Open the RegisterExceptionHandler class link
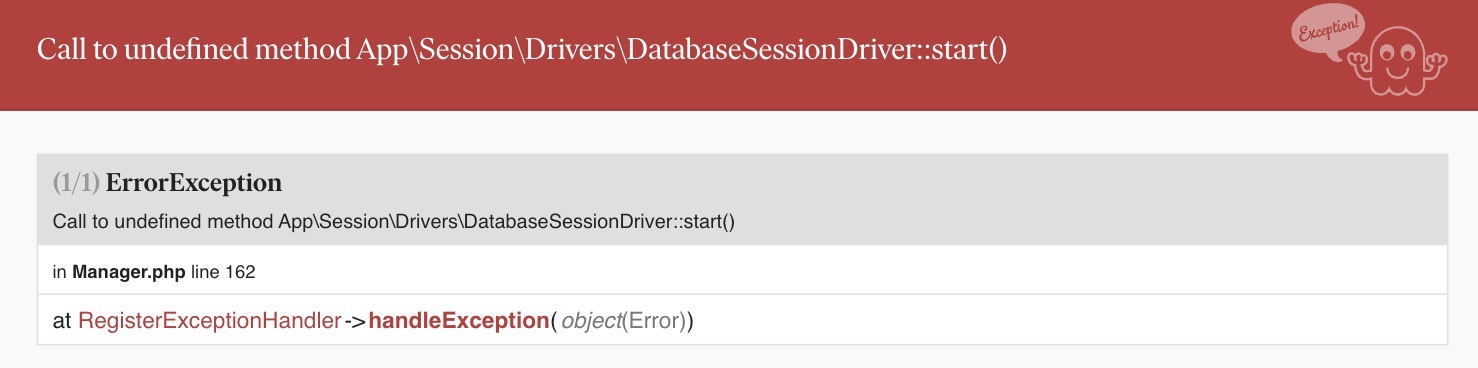 pyautogui.click(x=209, y=321)
